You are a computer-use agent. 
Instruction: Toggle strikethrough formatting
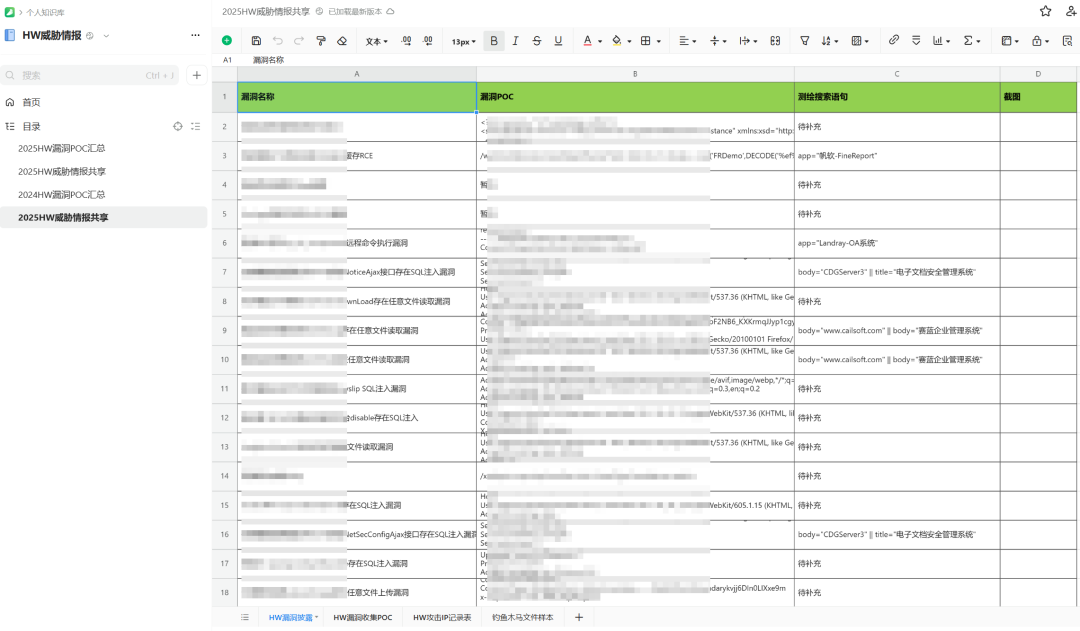click(537, 41)
